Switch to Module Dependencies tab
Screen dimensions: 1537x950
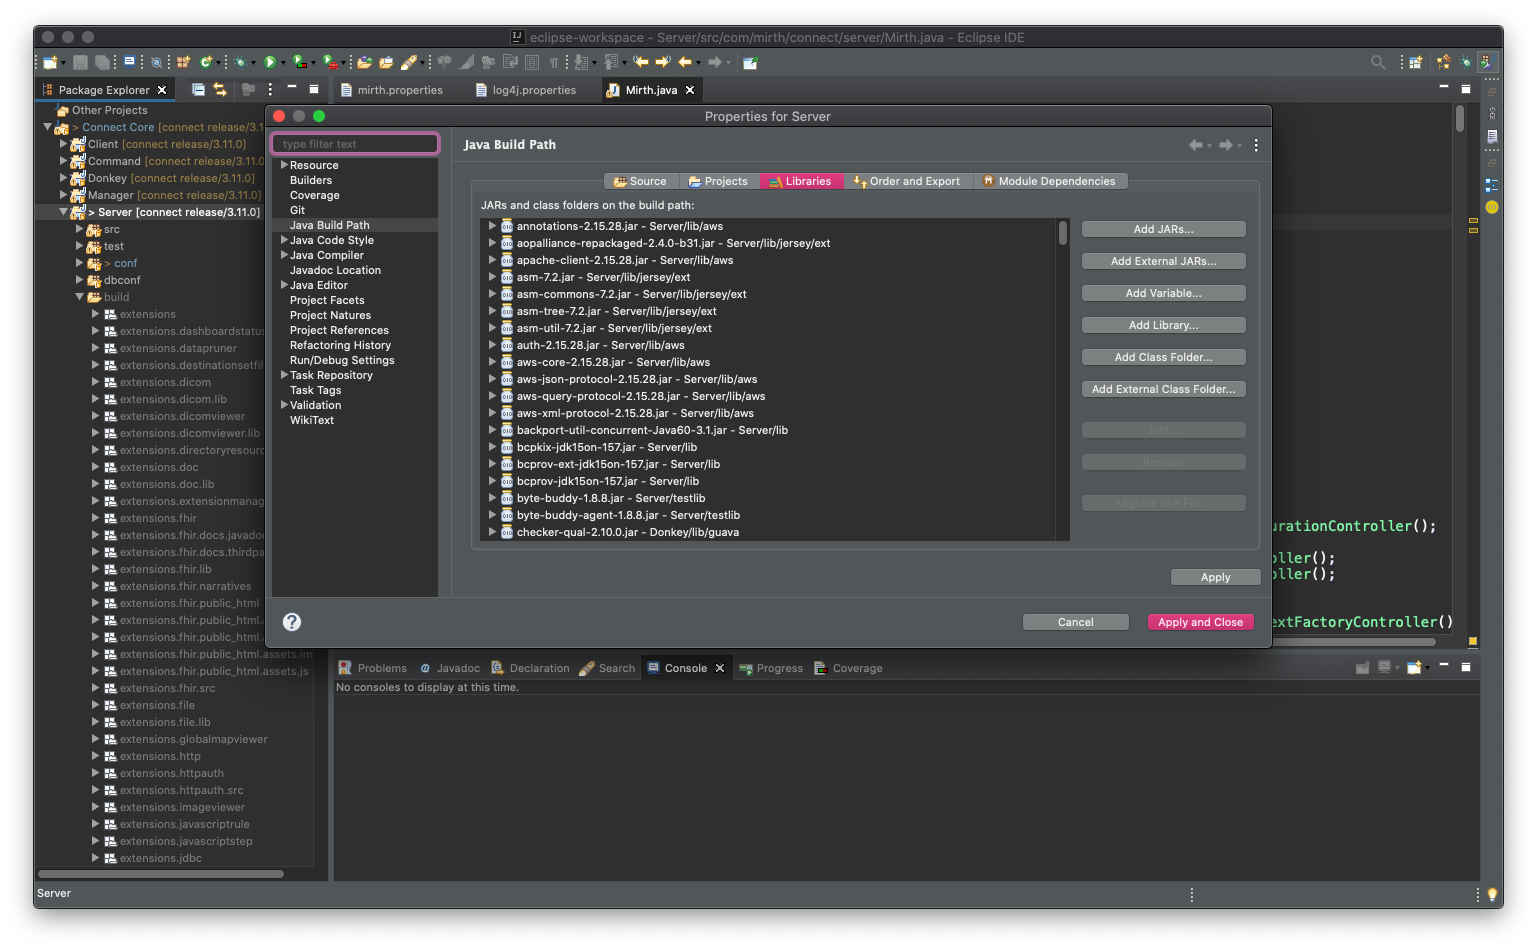click(x=1048, y=181)
